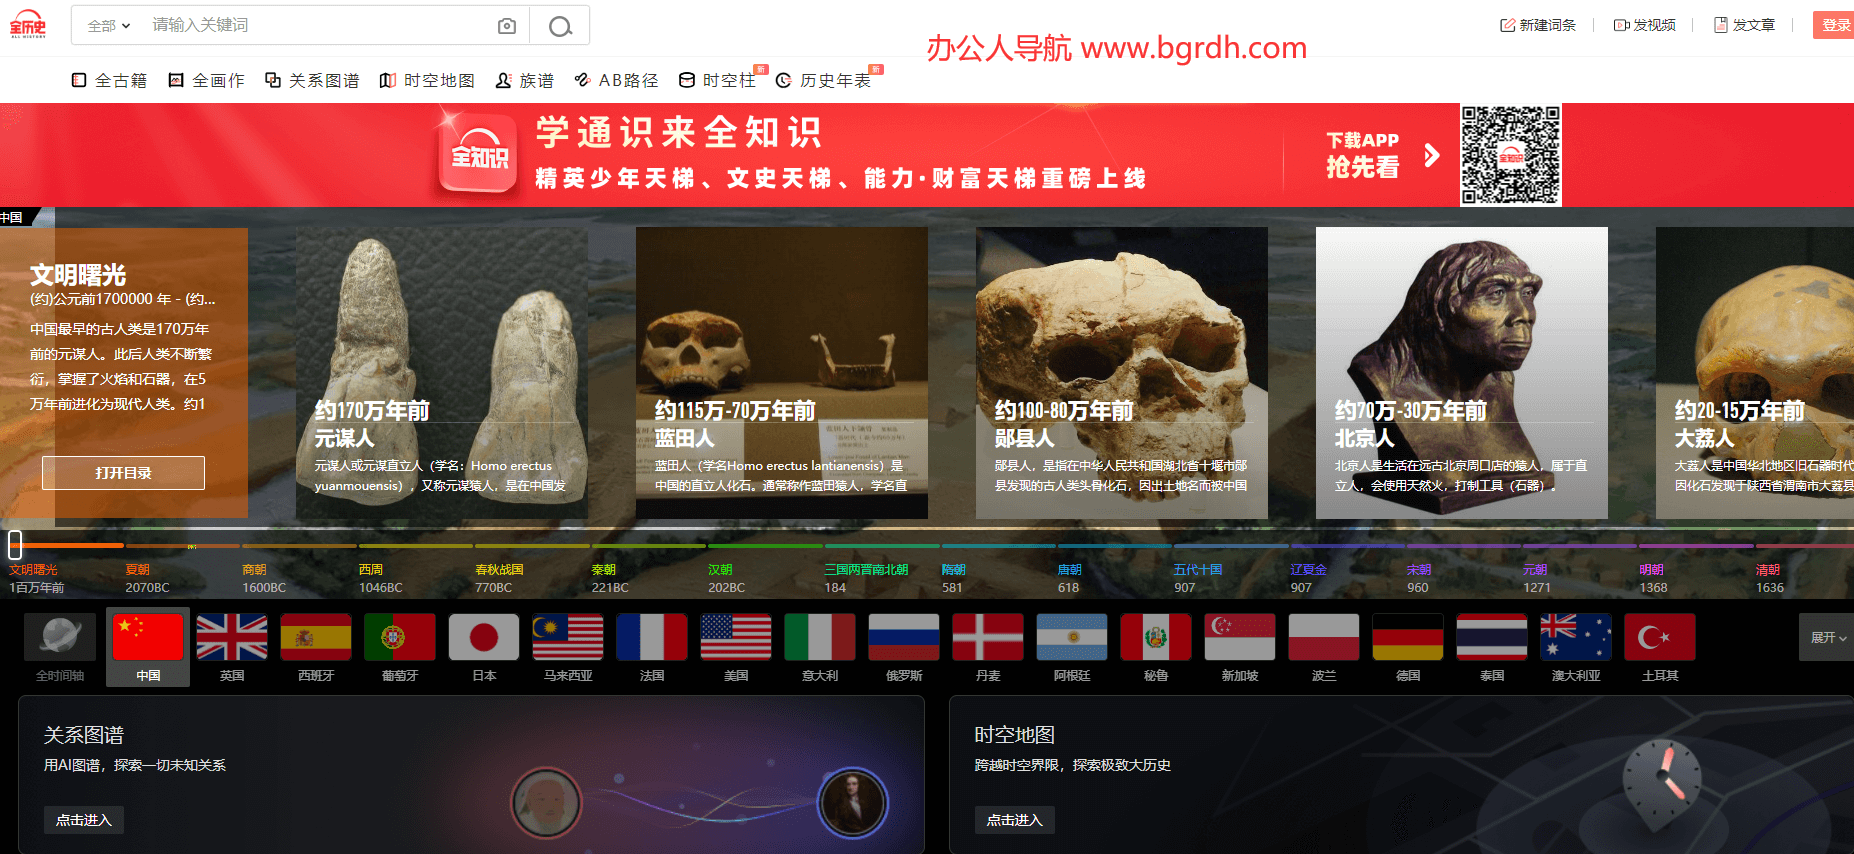The width and height of the screenshot is (1854, 854).
Task: Select the China flag icon
Action: point(148,637)
